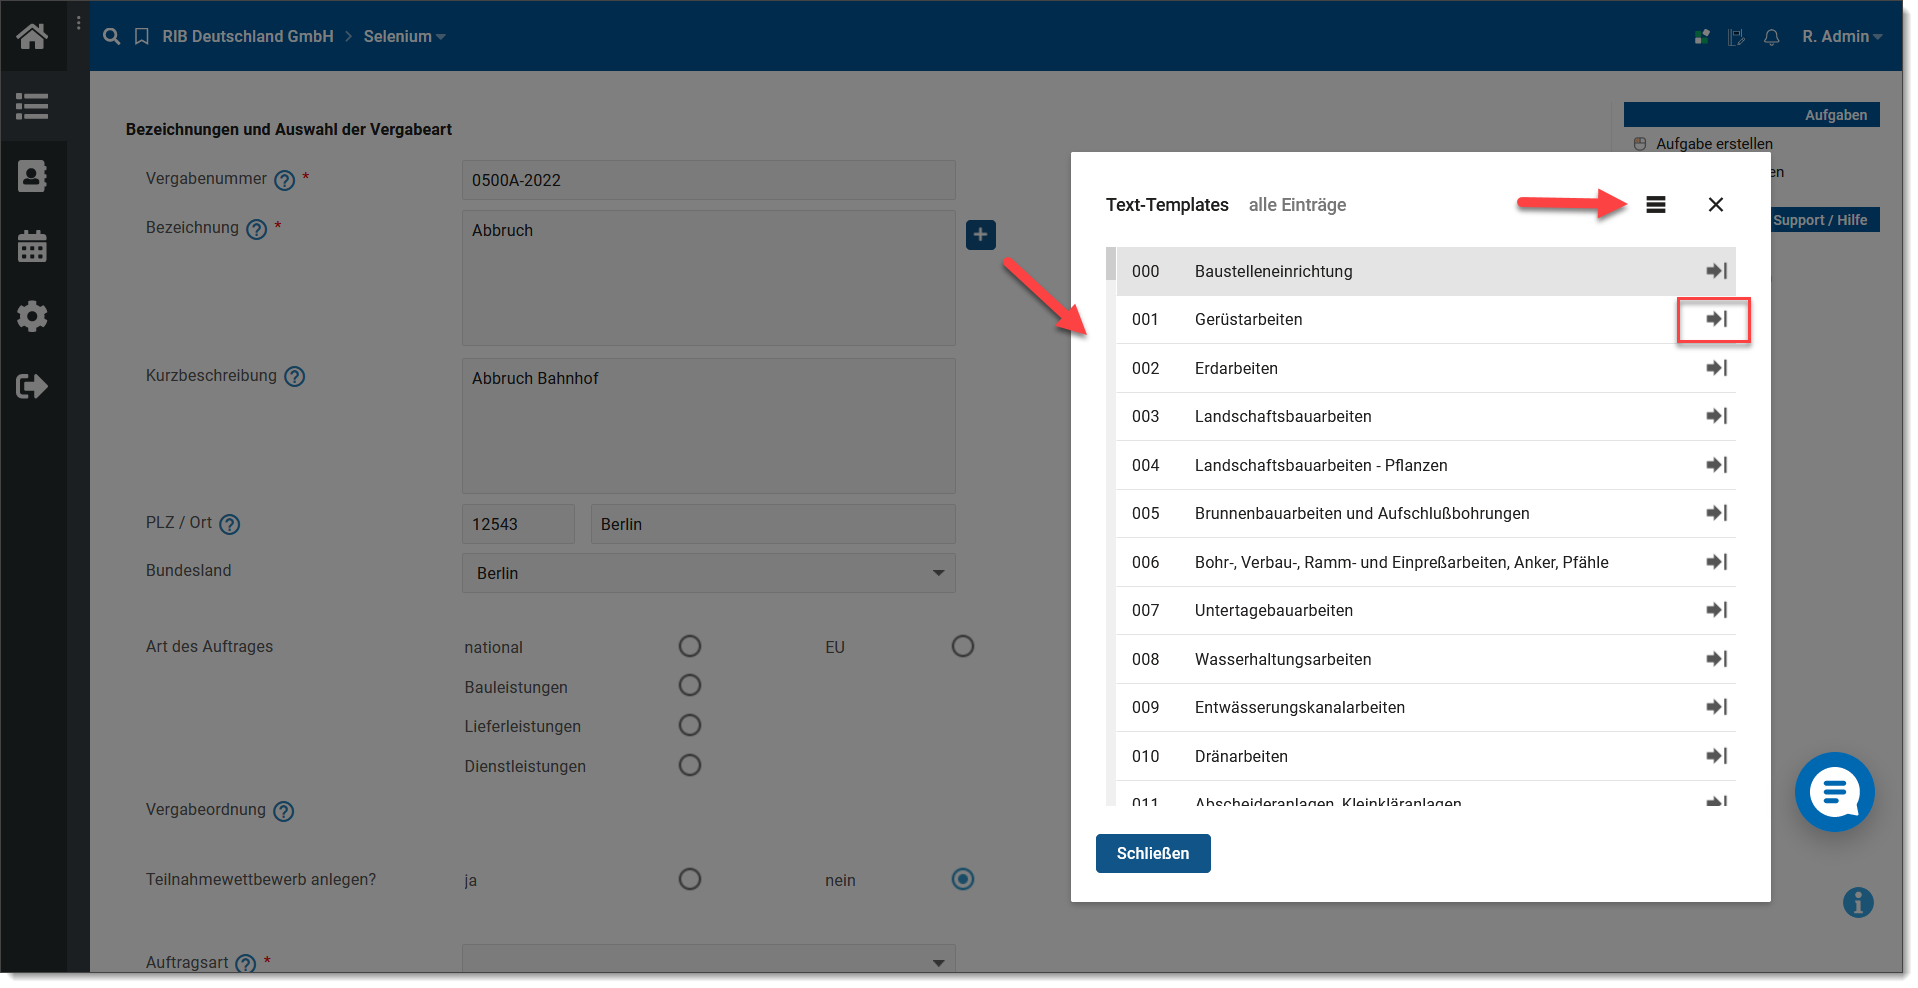Select the Erdarbeiten template row text

1236,368
